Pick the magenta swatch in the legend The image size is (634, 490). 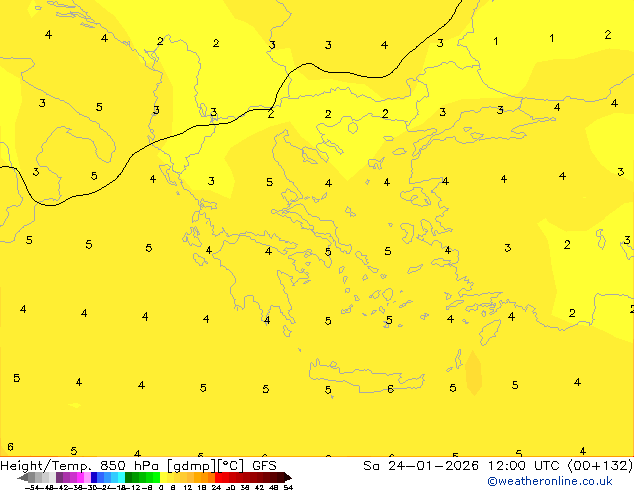(80, 477)
